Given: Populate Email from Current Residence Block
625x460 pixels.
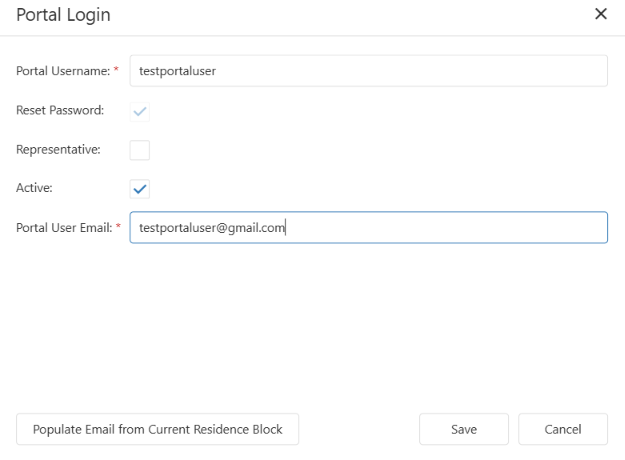Looking at the screenshot, I should click(x=157, y=429).
